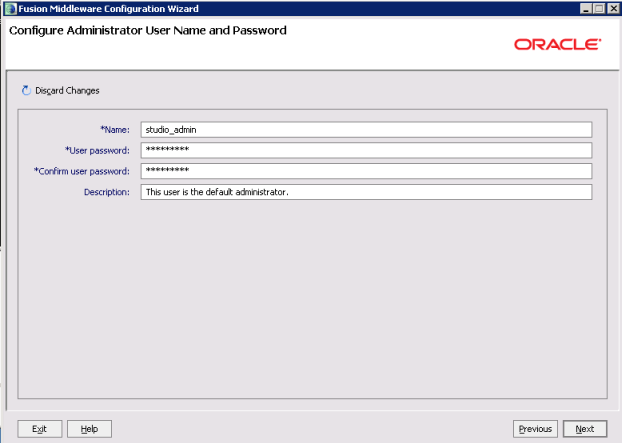Open Help for this wizard page

(89, 429)
